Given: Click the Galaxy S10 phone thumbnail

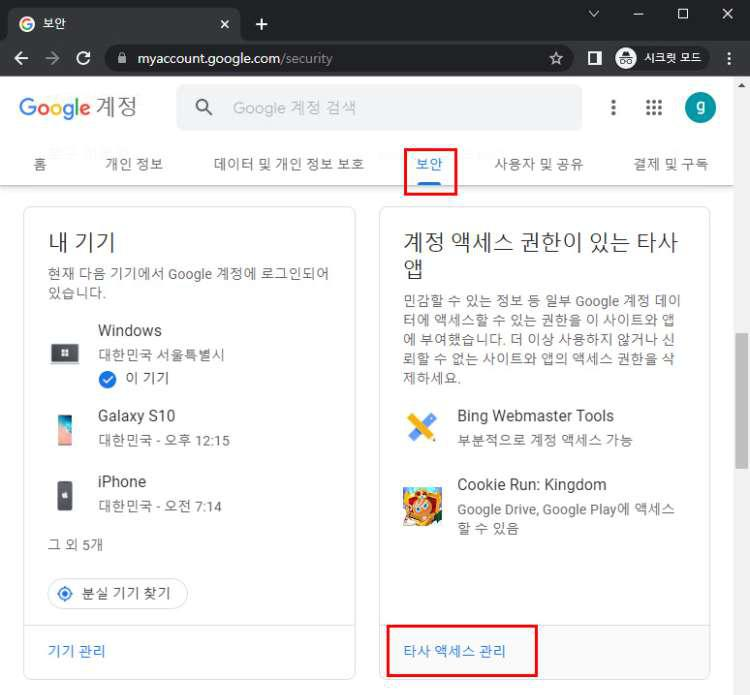Looking at the screenshot, I should [65, 430].
